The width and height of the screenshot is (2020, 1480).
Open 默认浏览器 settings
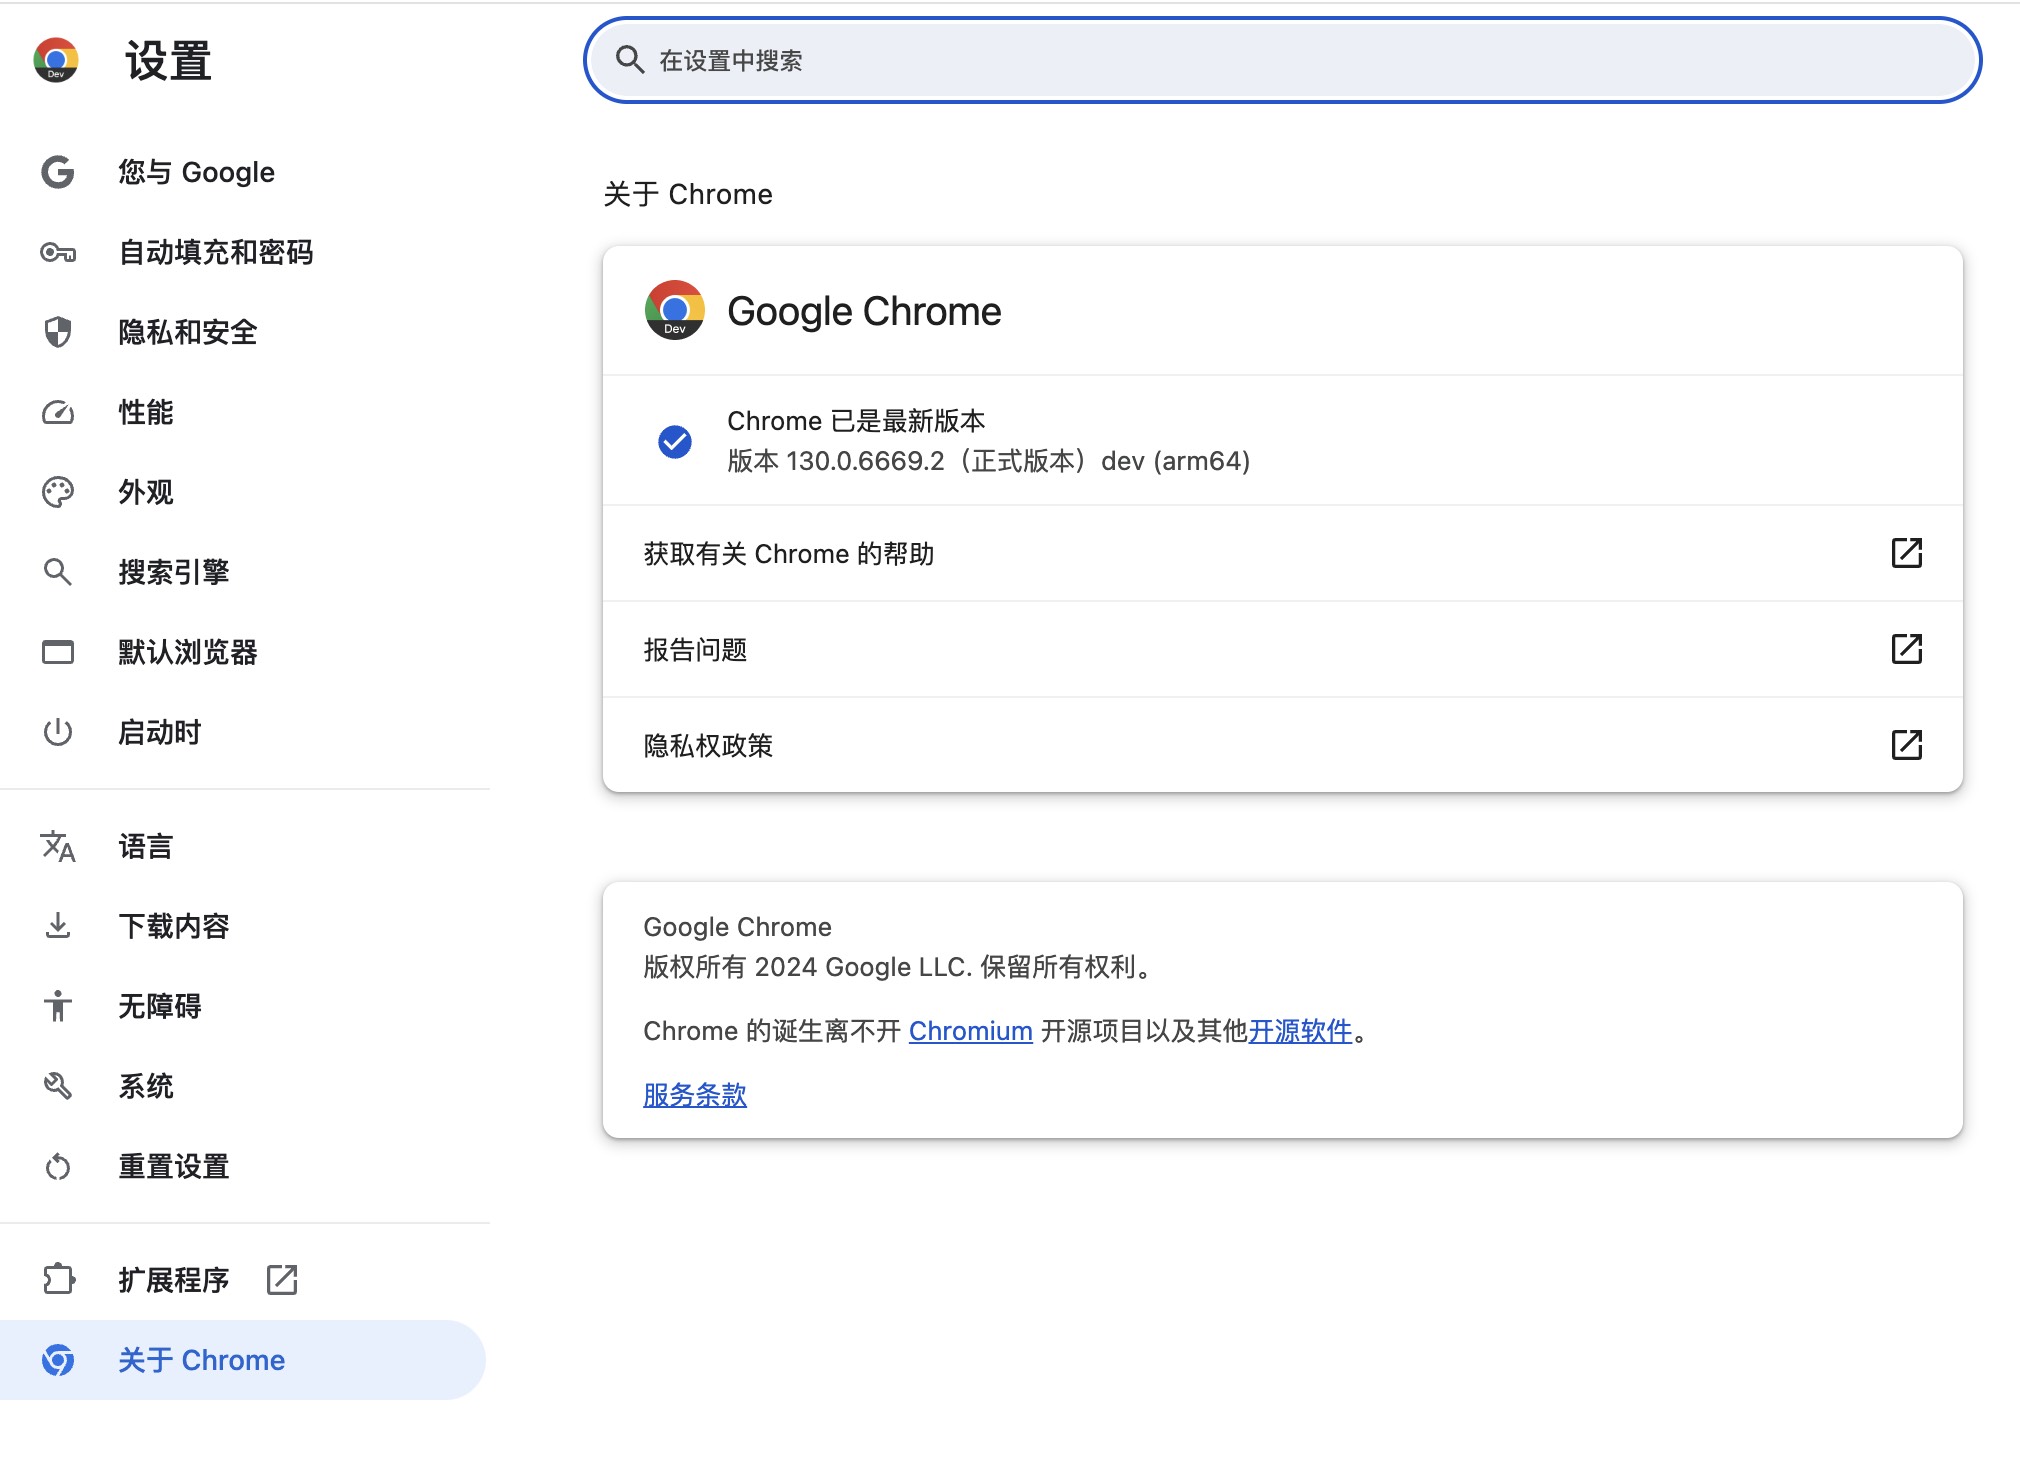pos(243,652)
